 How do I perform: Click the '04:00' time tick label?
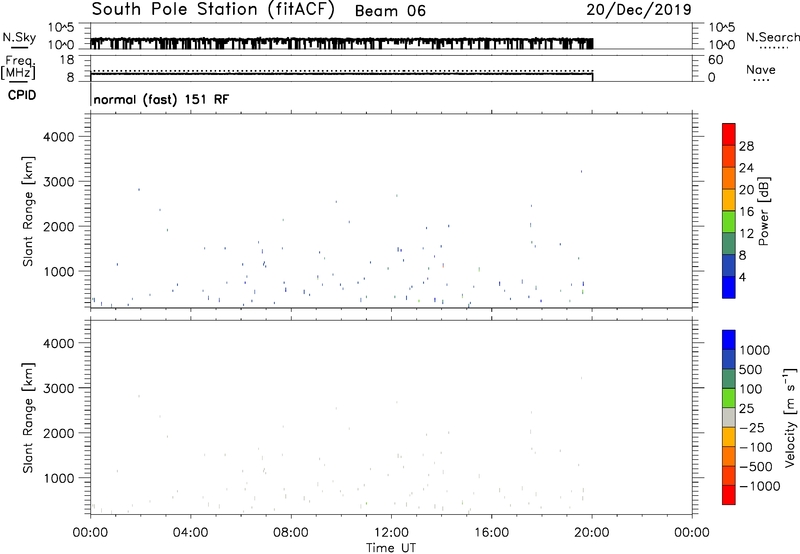coord(190,533)
